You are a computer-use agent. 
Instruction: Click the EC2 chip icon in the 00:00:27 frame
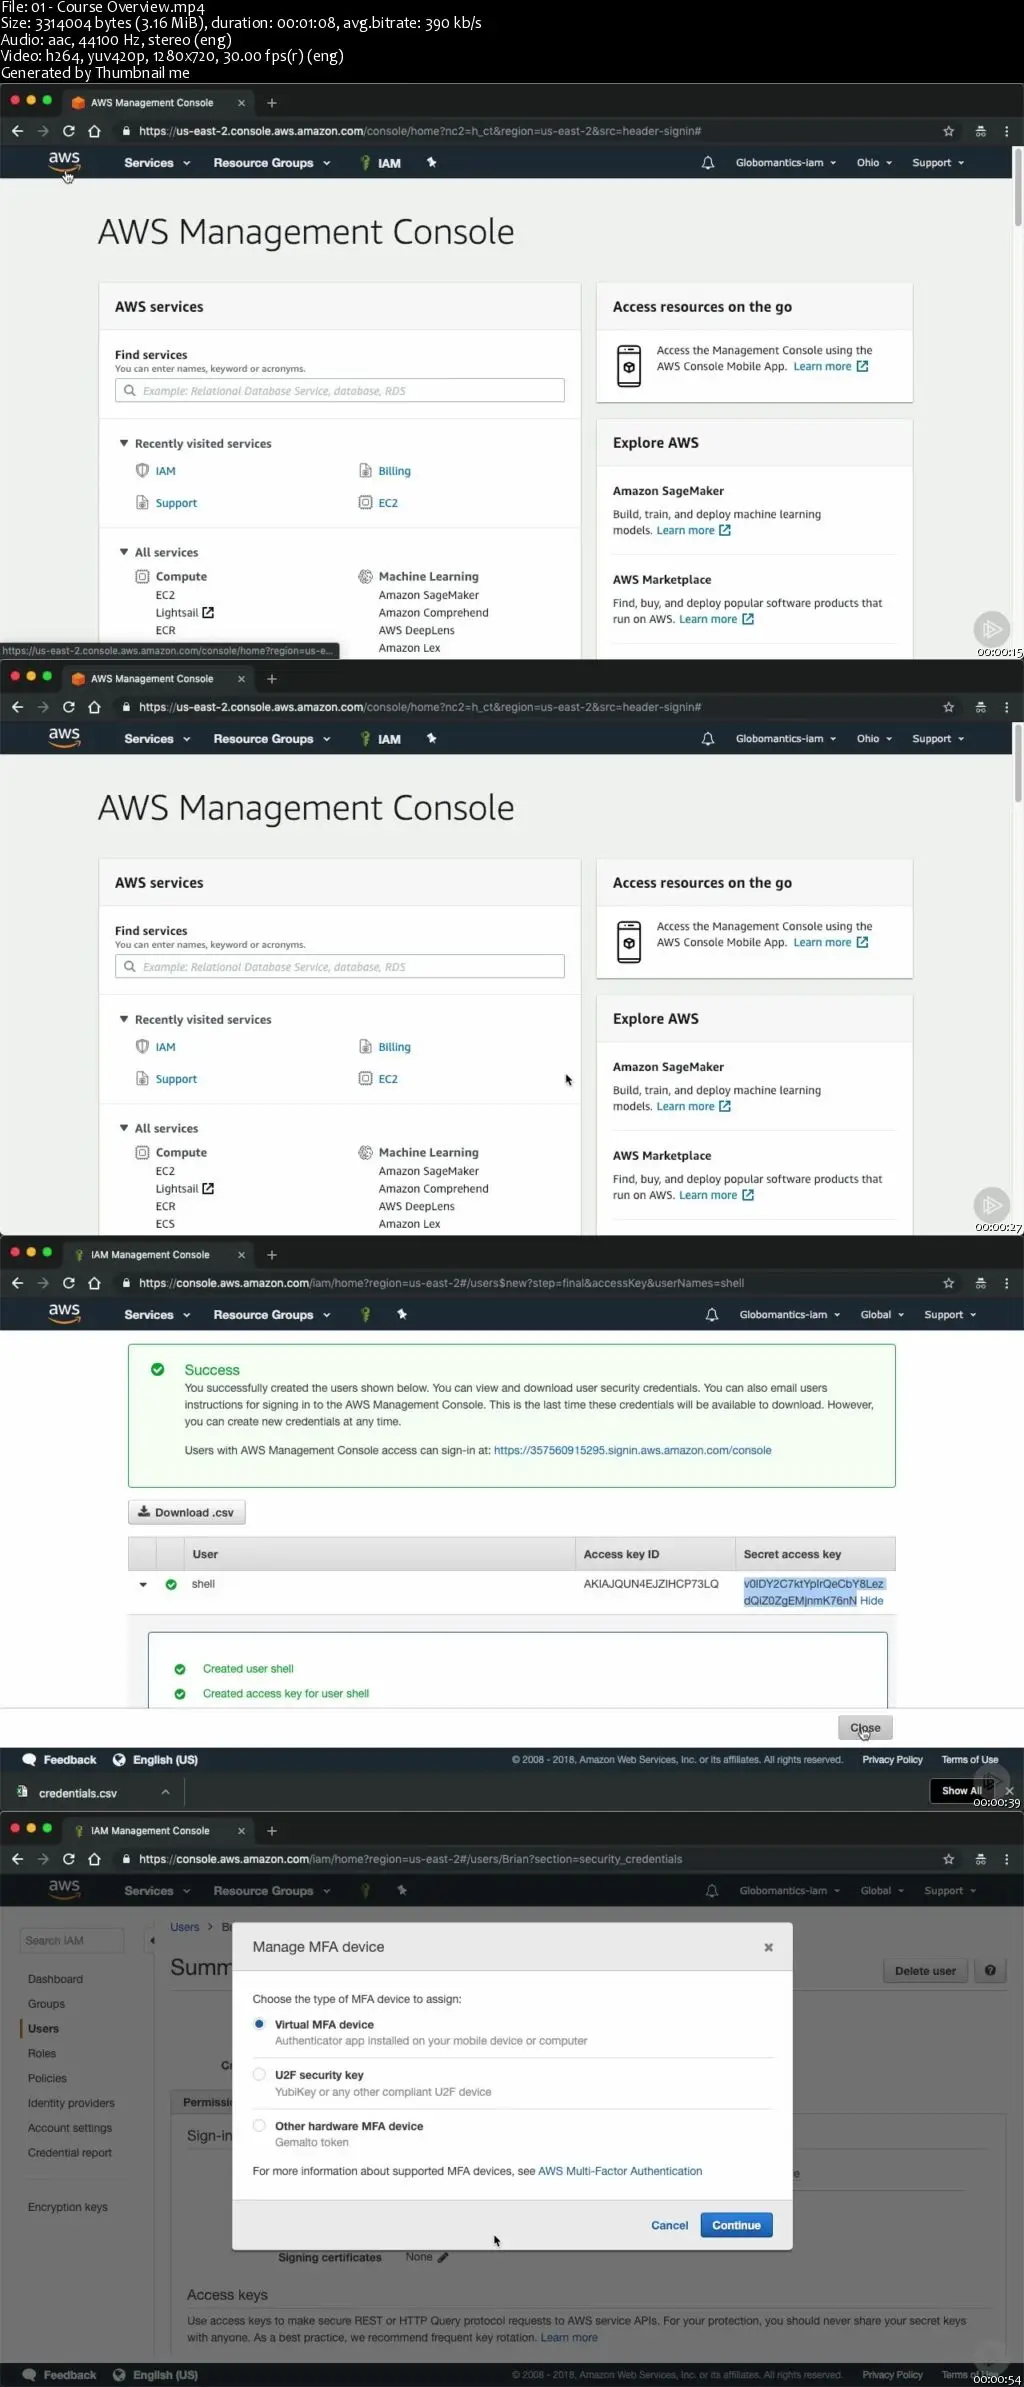[366, 1078]
